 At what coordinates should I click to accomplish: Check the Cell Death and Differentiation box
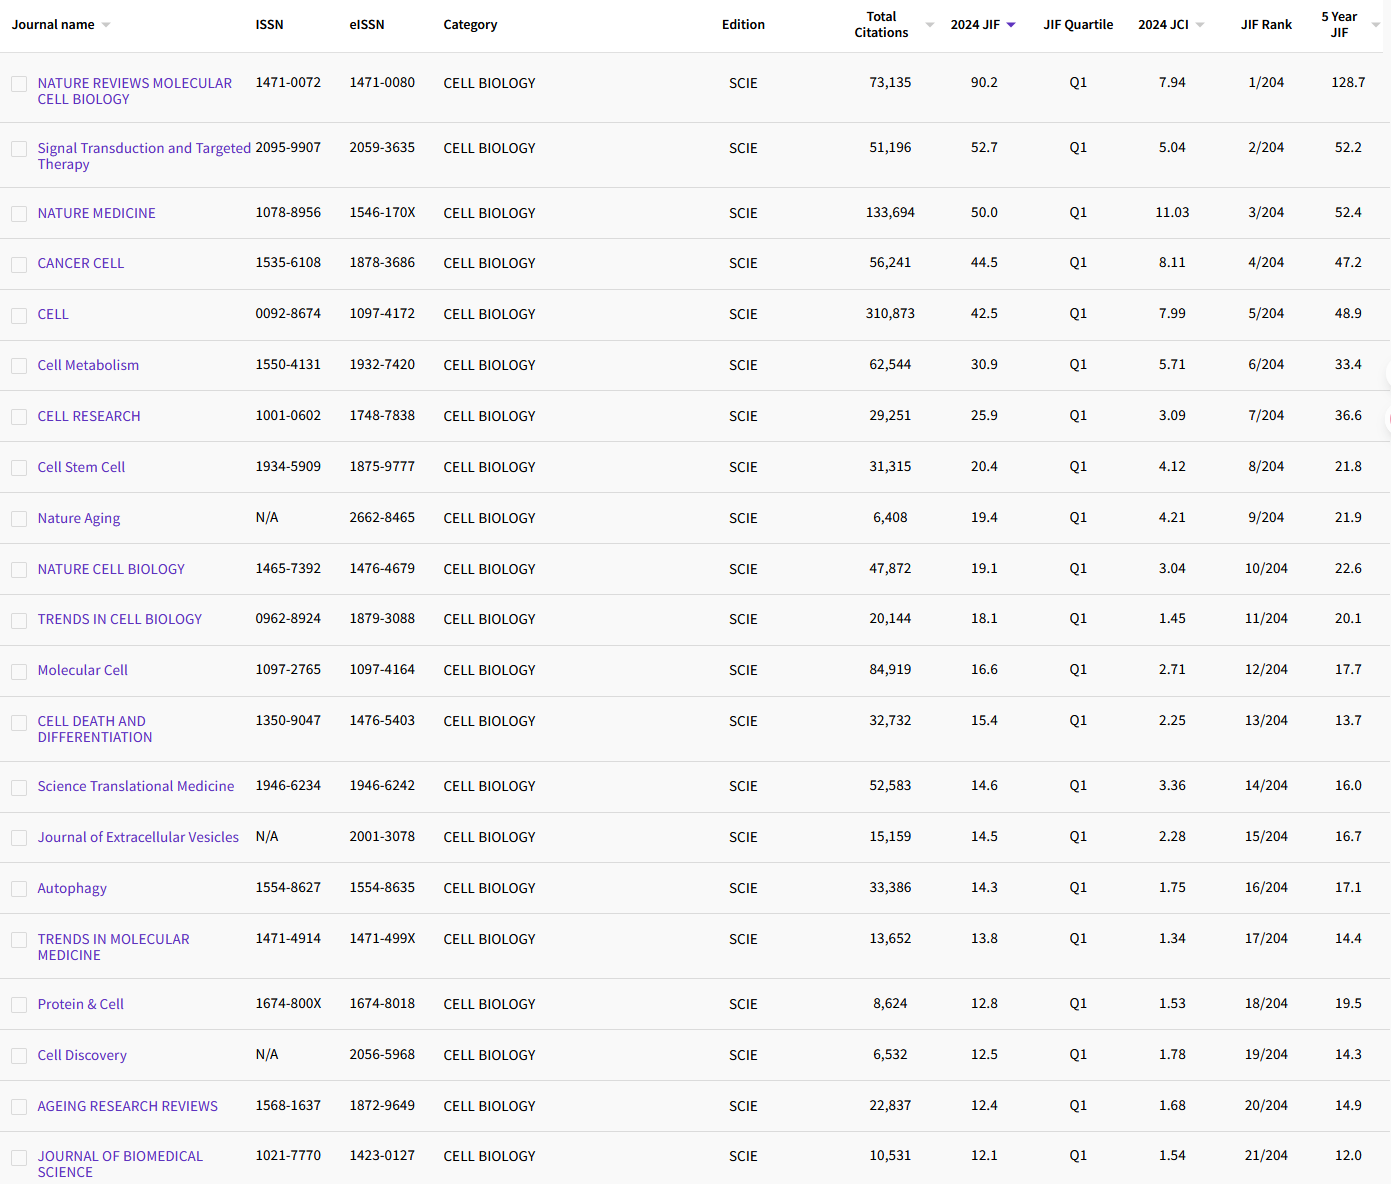pyautogui.click(x=19, y=723)
